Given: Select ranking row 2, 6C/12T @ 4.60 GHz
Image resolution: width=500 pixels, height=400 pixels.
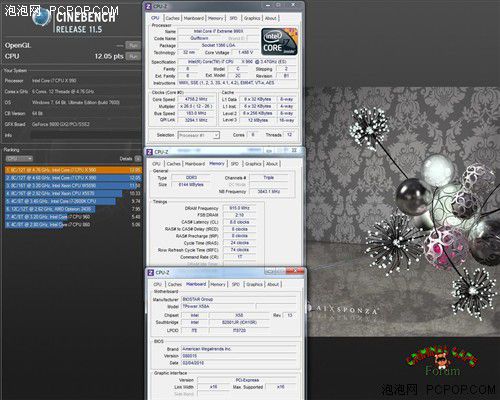Looking at the screenshot, I should click(73, 178).
